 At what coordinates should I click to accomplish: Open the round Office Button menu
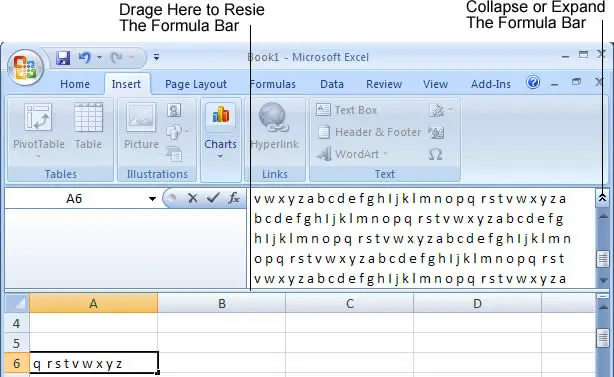pyautogui.click(x=25, y=67)
